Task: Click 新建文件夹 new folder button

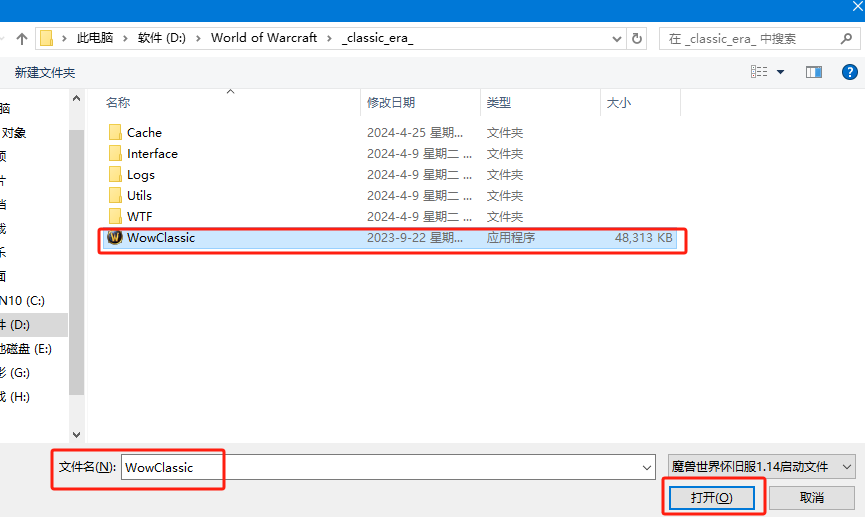Action: click(45, 72)
